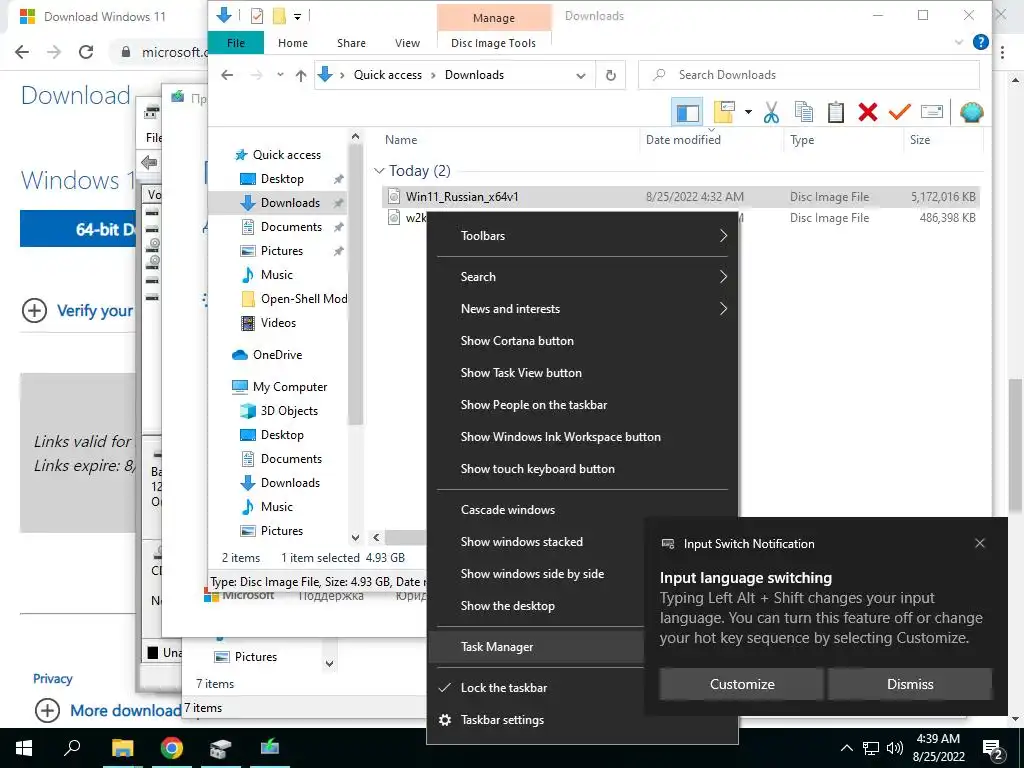Open the Customize Quick Access Toolbar dropdown

[297, 17]
